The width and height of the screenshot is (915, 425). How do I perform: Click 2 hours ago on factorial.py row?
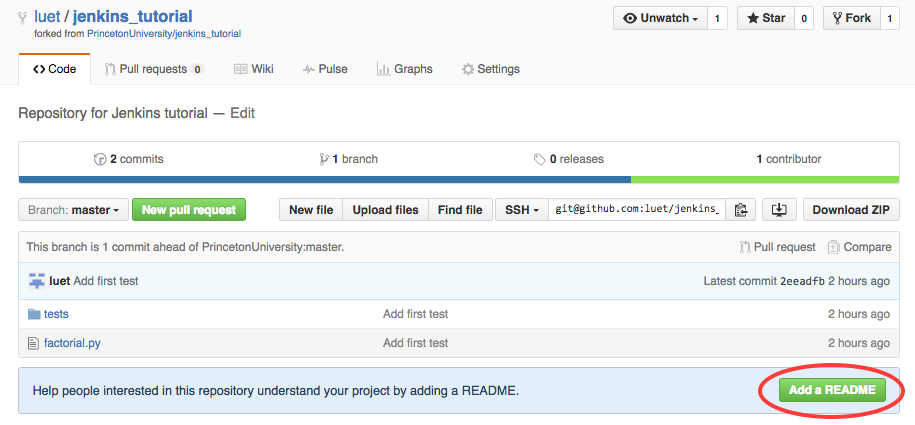click(x=859, y=343)
